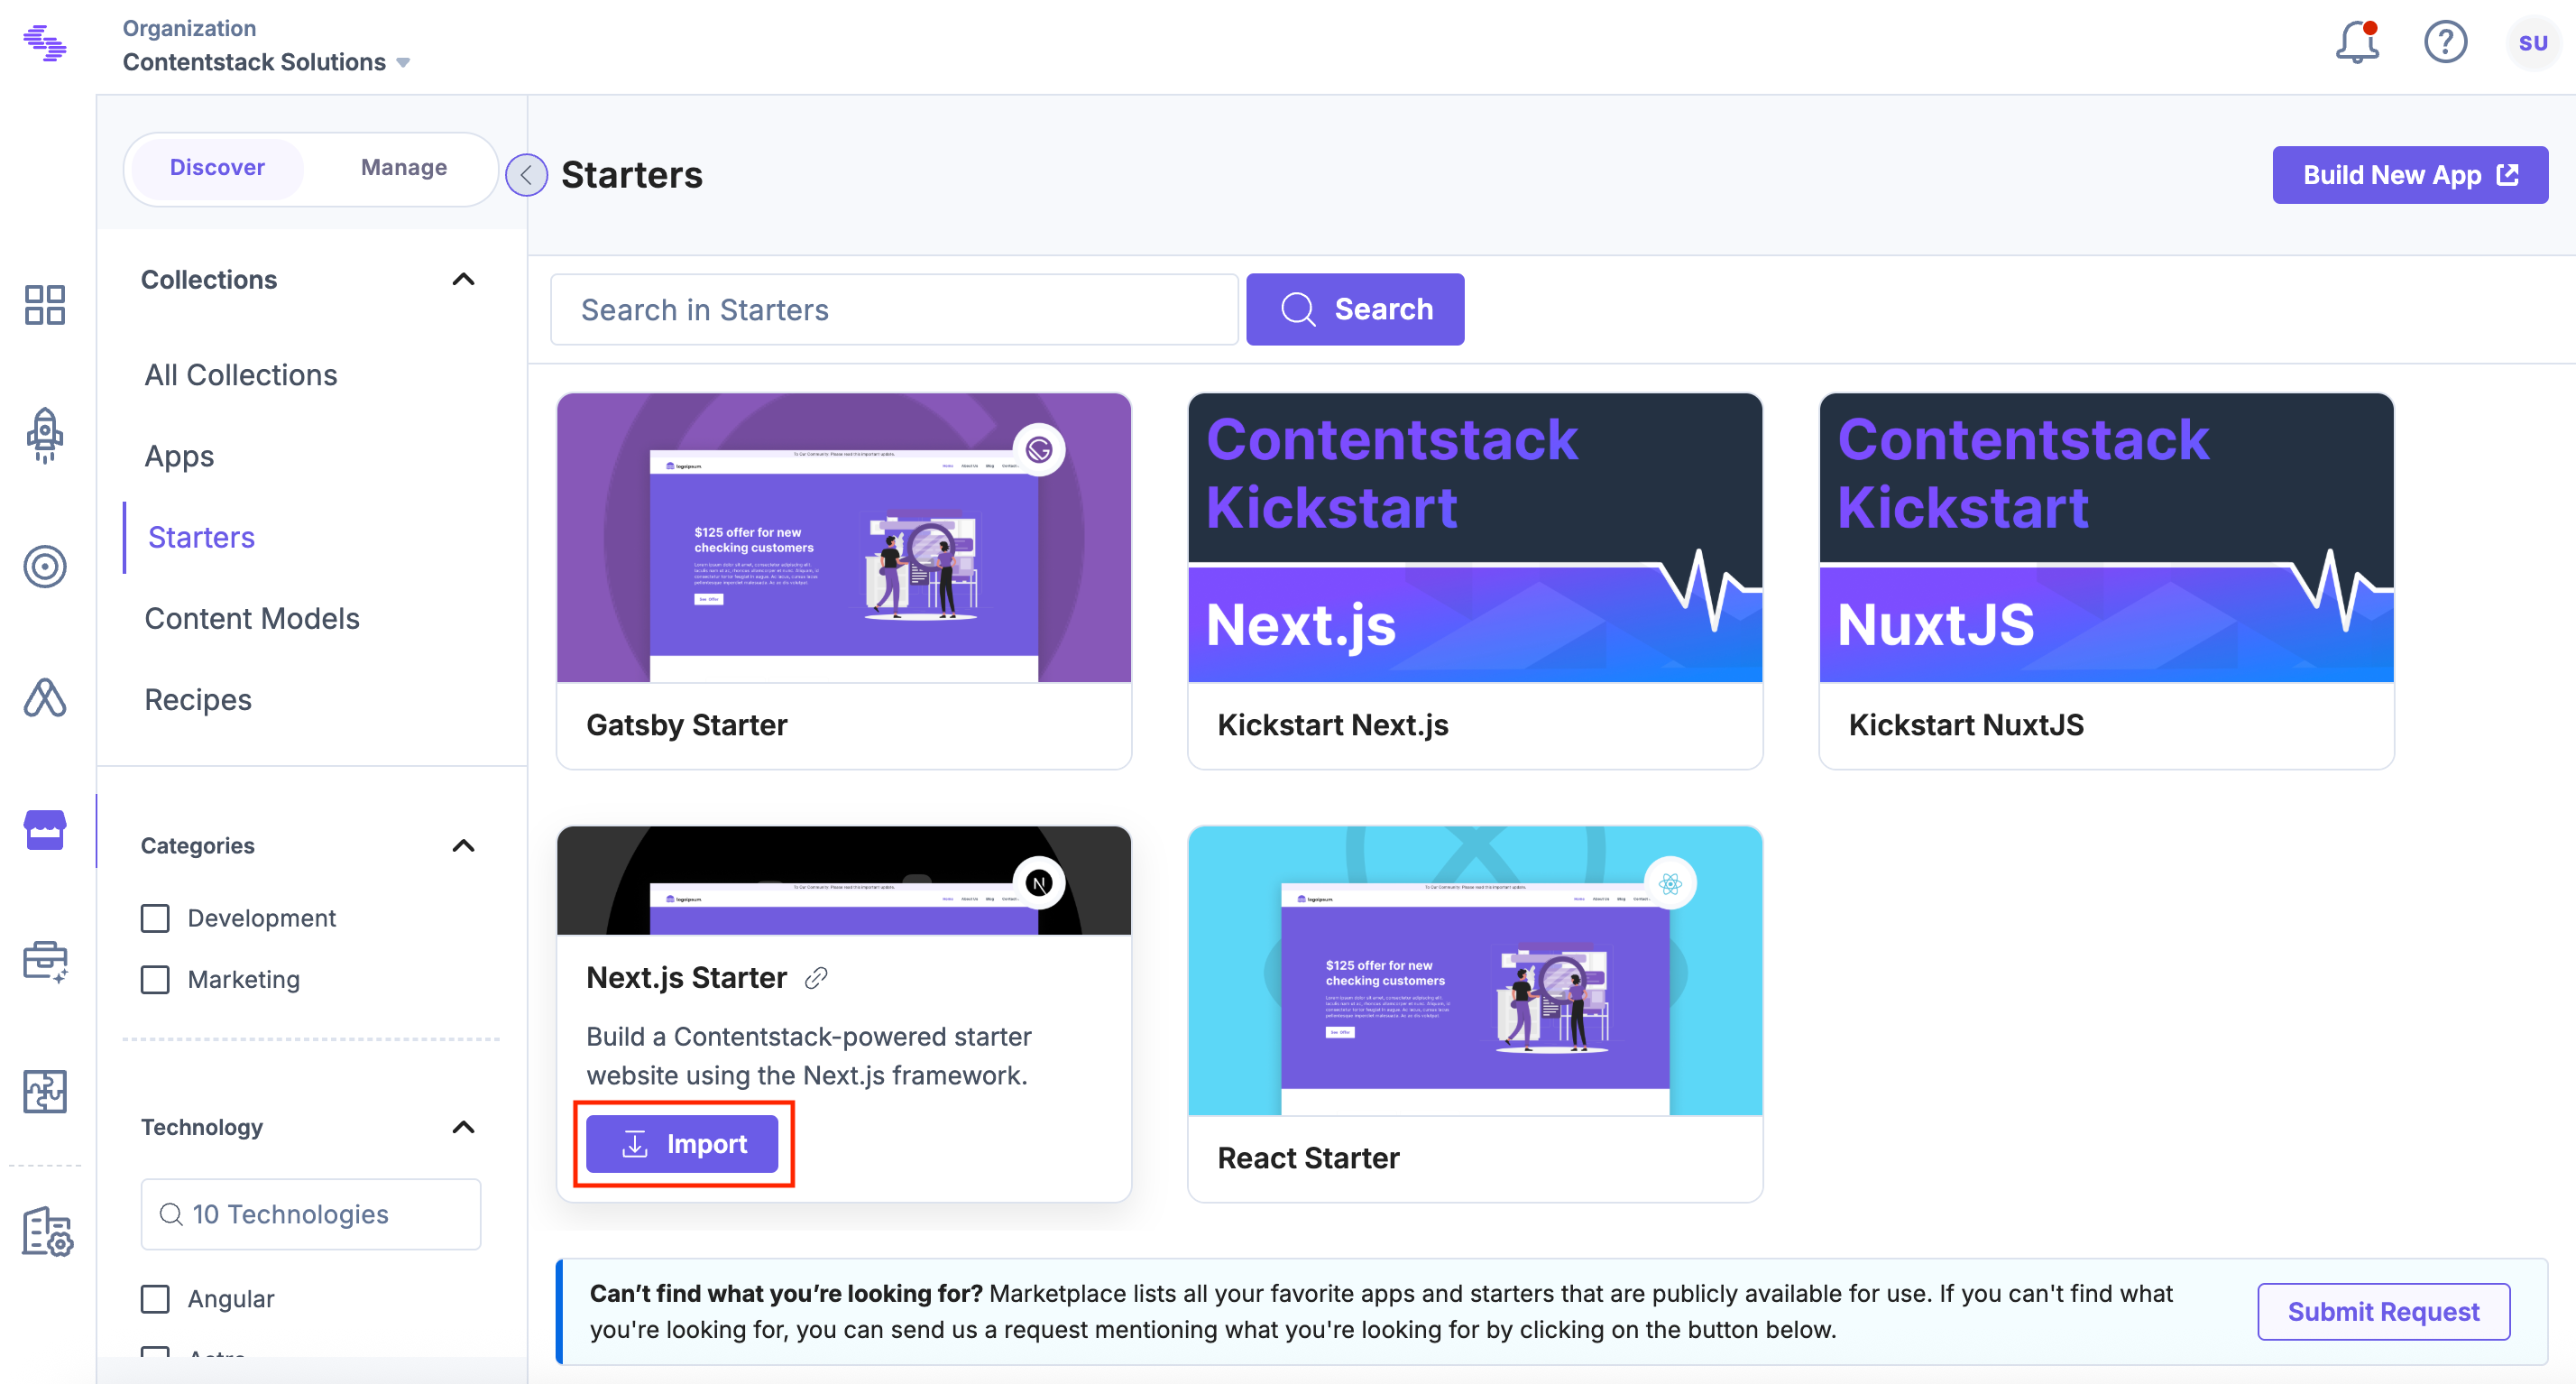
Task: Check the Development category checkbox
Action: (x=155, y=918)
